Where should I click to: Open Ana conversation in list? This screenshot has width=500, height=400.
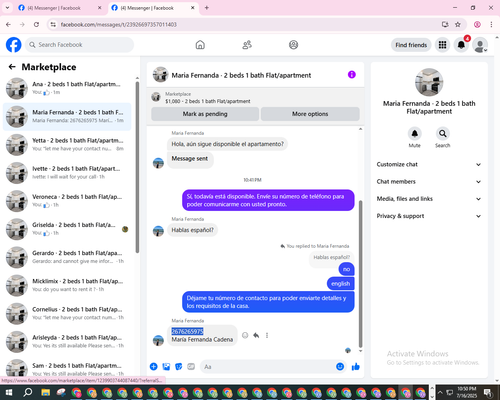pyautogui.click(x=67, y=88)
